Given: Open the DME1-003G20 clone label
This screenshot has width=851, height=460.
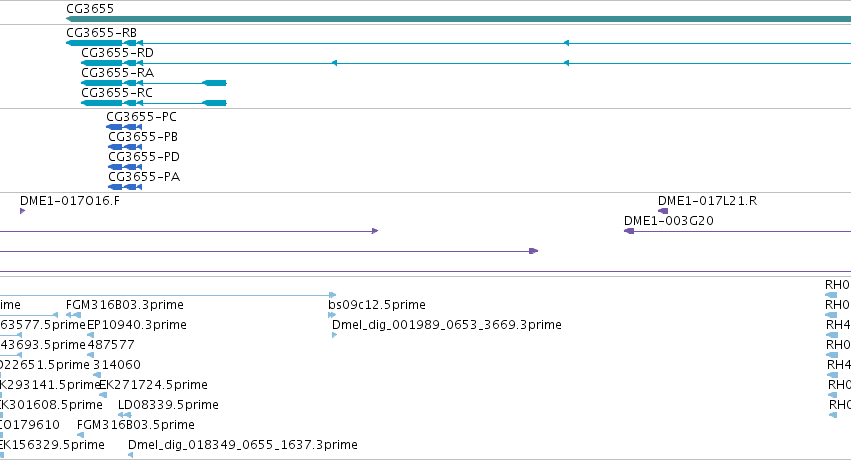Looking at the screenshot, I should 669,221.
